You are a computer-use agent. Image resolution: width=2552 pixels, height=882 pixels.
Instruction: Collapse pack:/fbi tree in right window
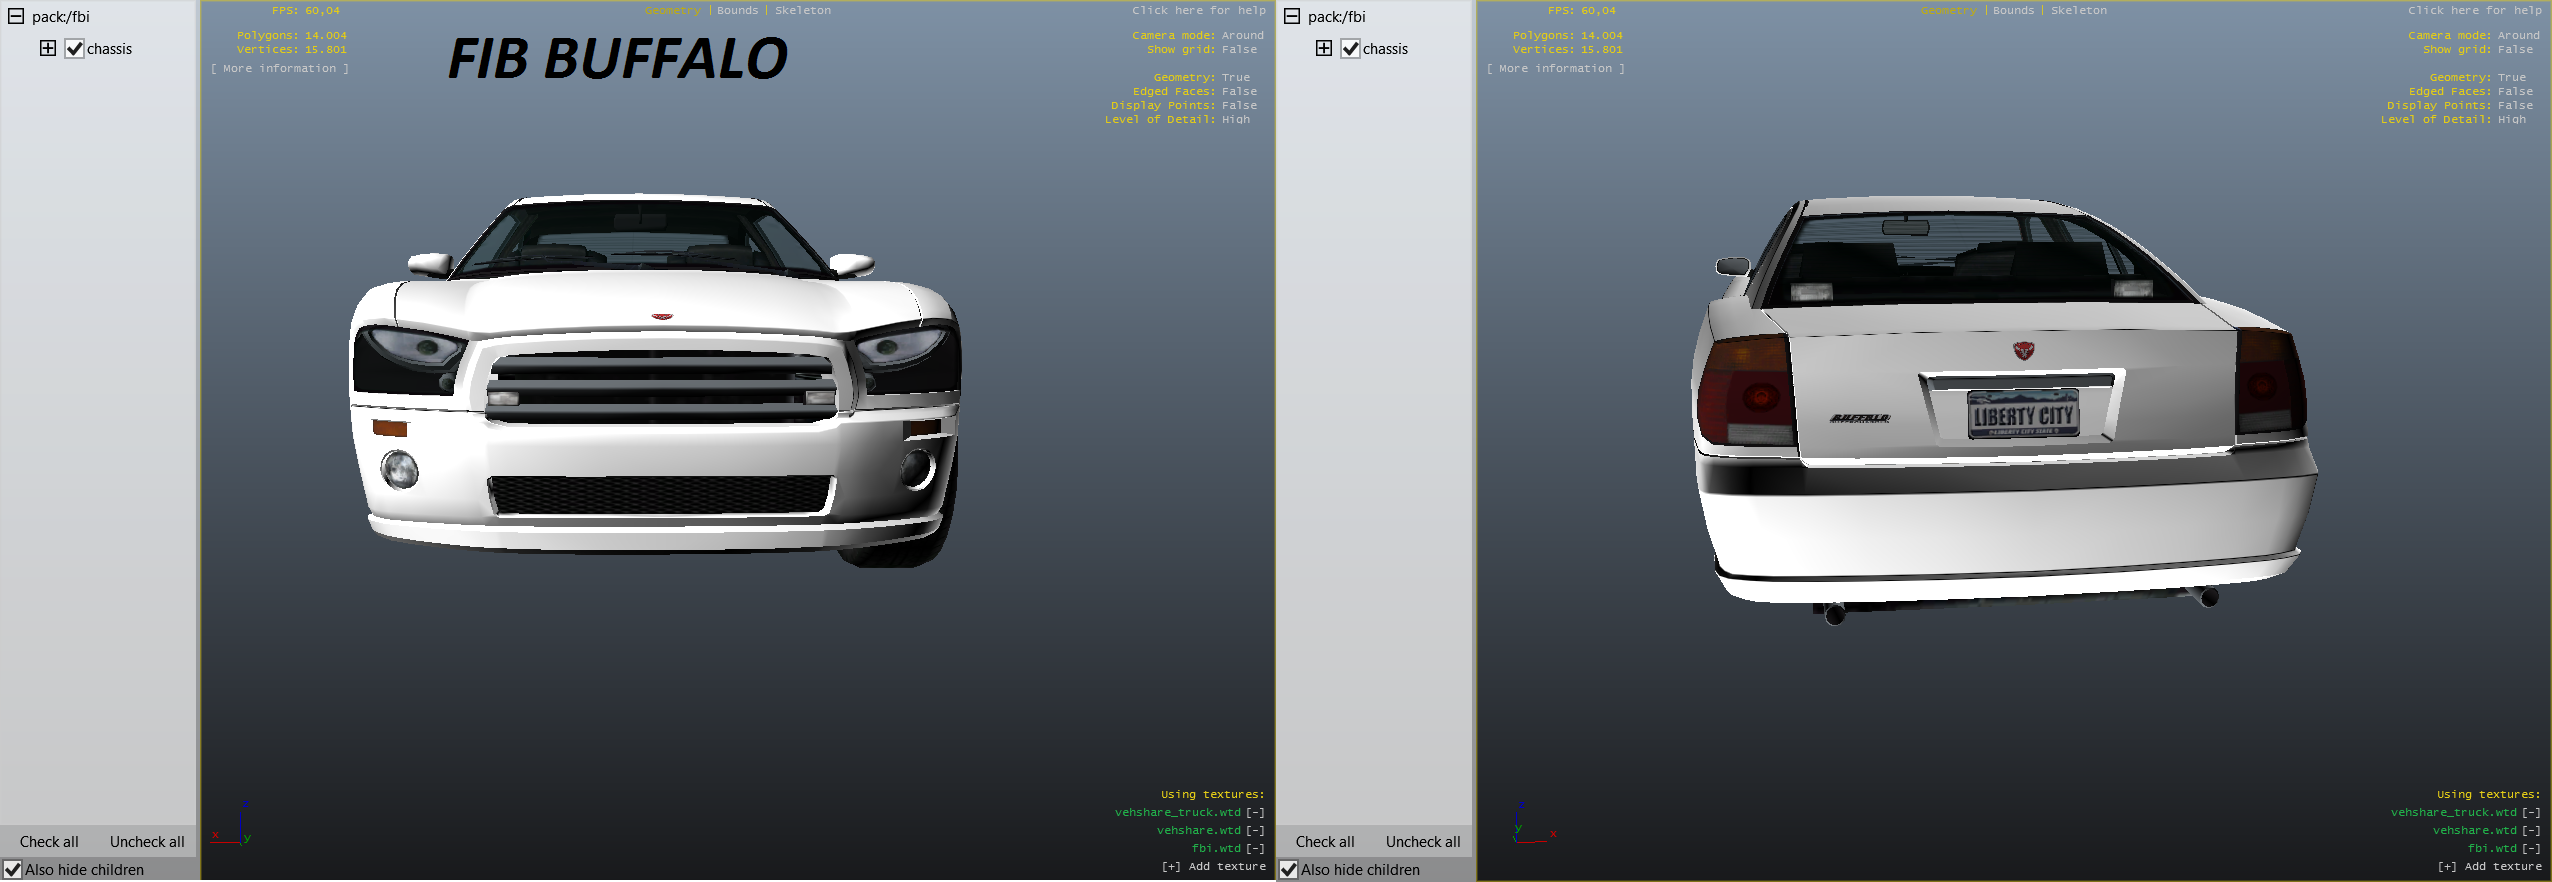tap(1292, 16)
